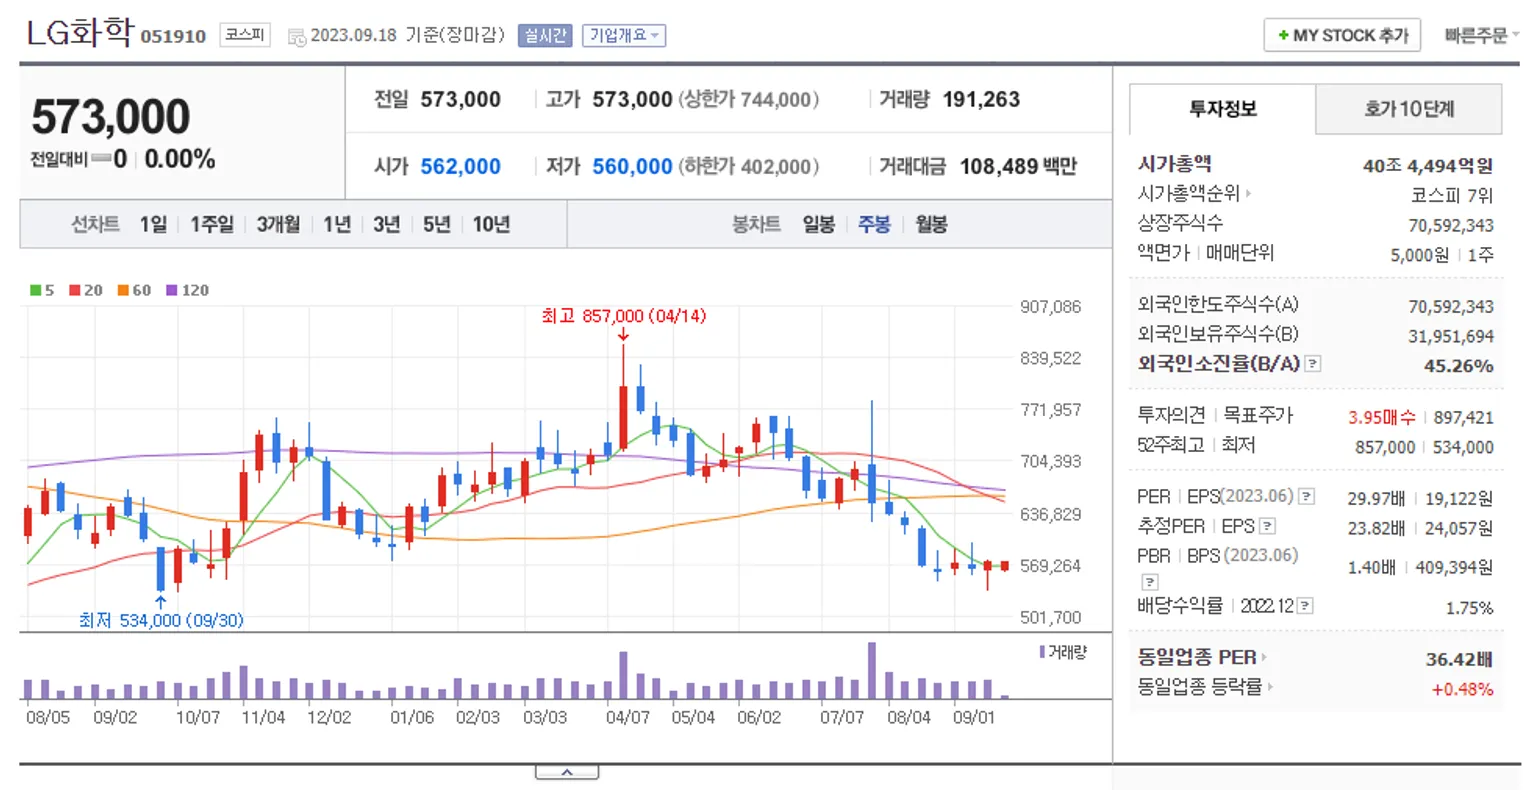This screenshot has height=790, width=1535.
Task: Select the 3개월 line chart period
Action: click(x=278, y=224)
